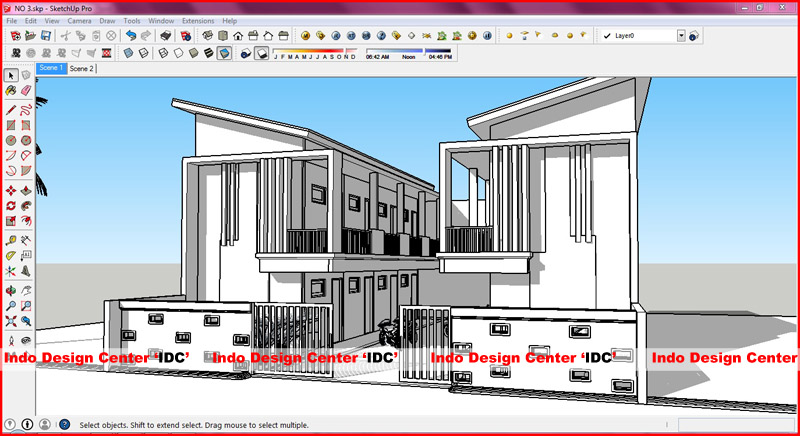Toggle Back Edges style
800x436 pixels.
point(144,53)
